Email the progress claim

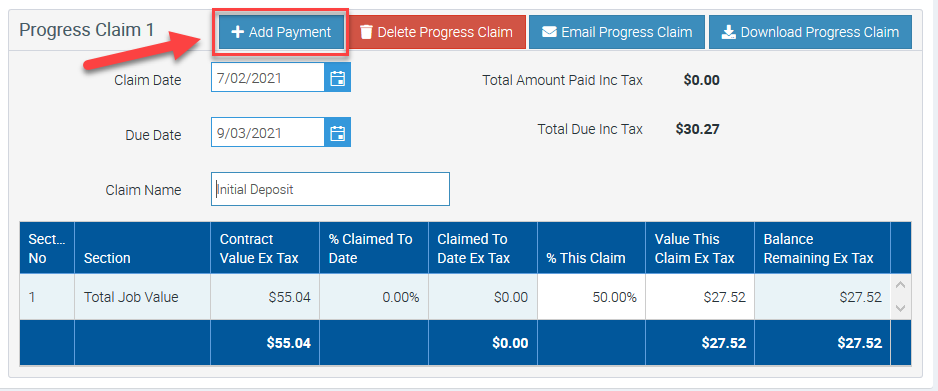coord(617,32)
